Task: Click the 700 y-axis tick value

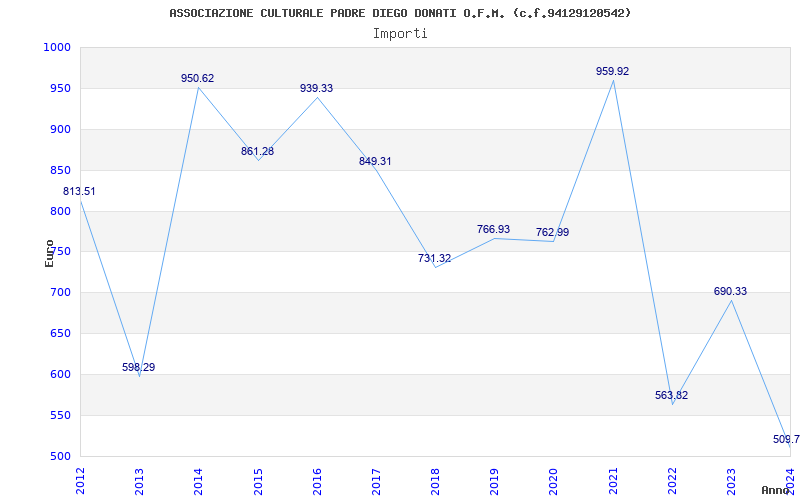Action: click(60, 292)
